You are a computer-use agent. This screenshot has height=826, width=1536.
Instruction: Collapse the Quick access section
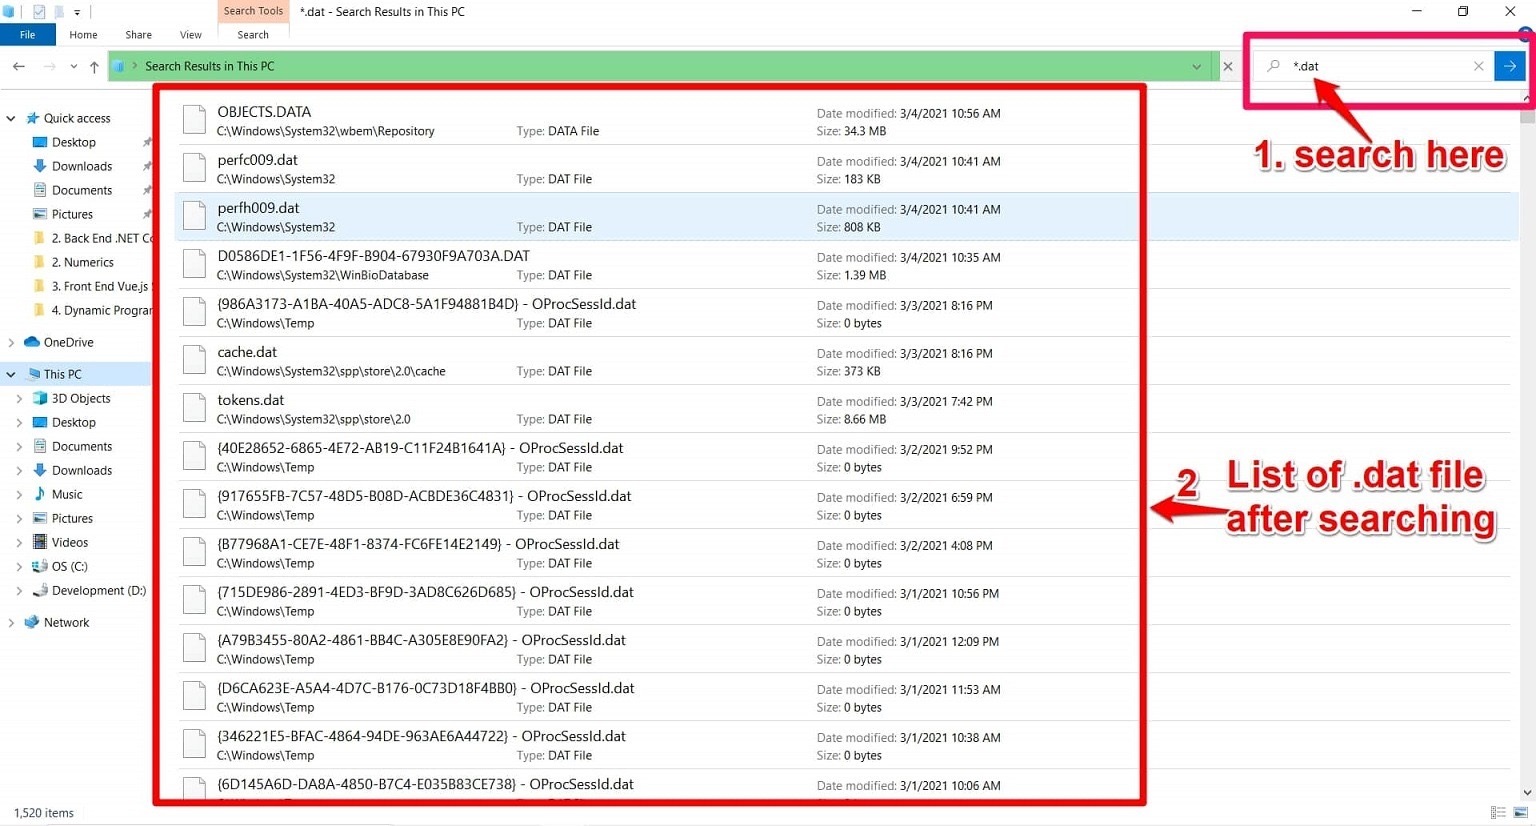click(x=10, y=117)
